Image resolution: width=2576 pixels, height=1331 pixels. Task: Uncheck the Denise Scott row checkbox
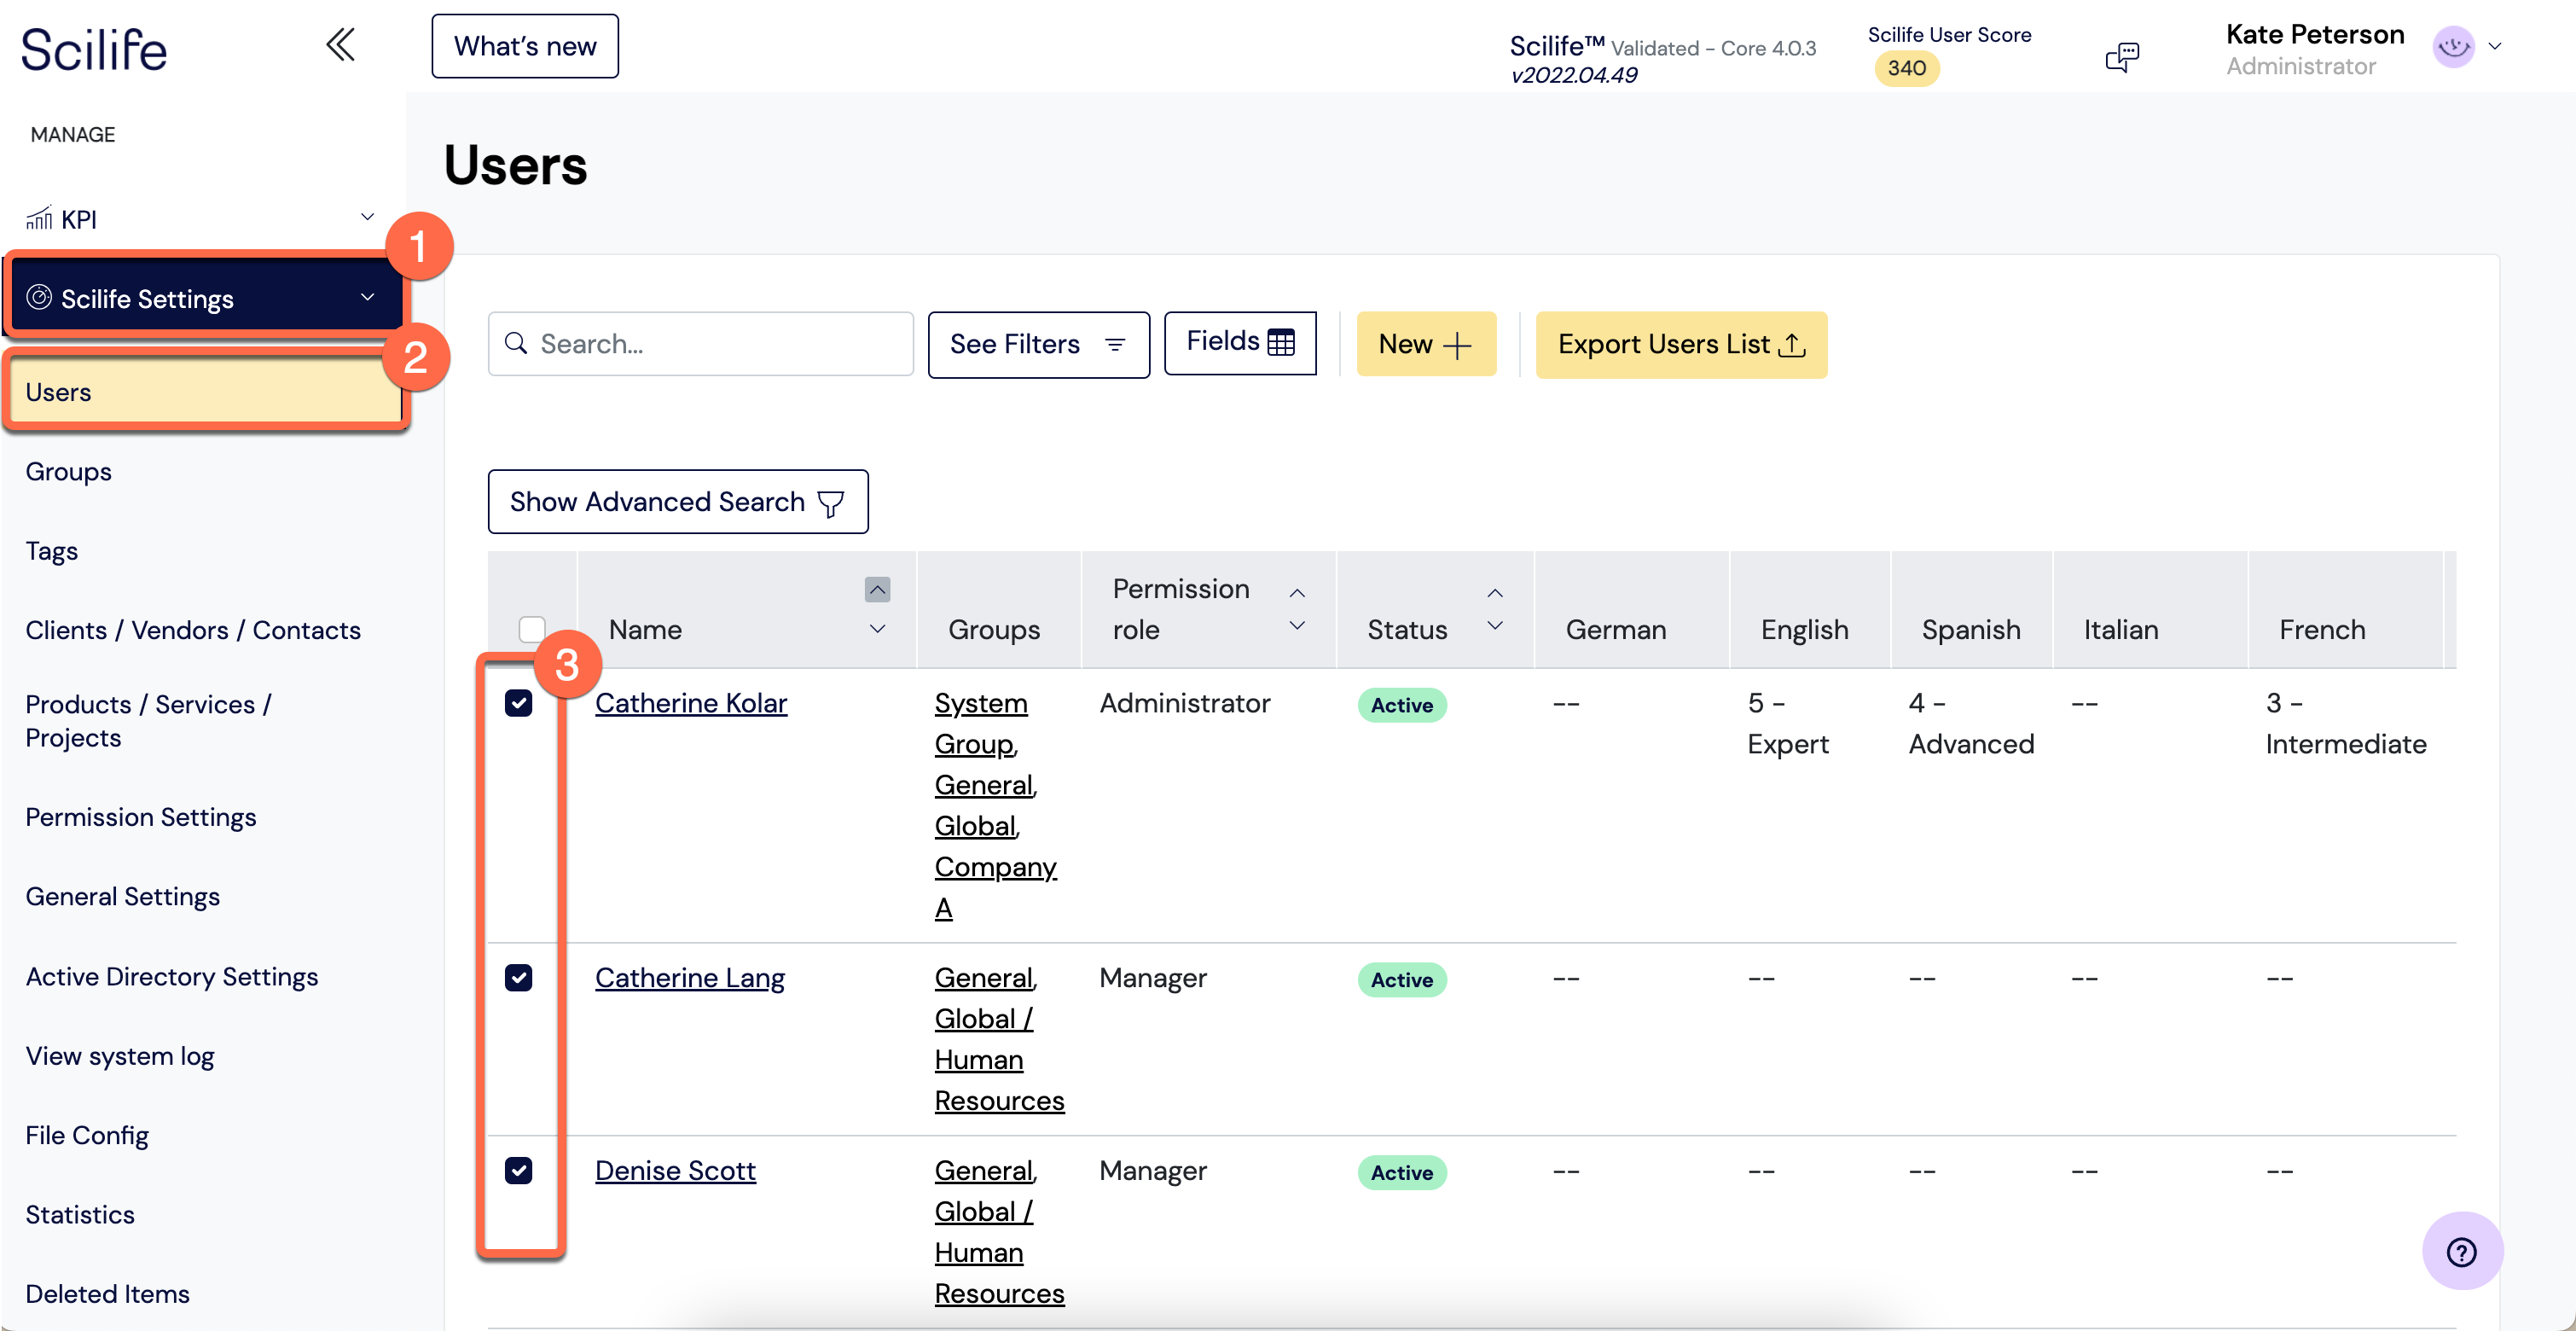click(x=518, y=1170)
